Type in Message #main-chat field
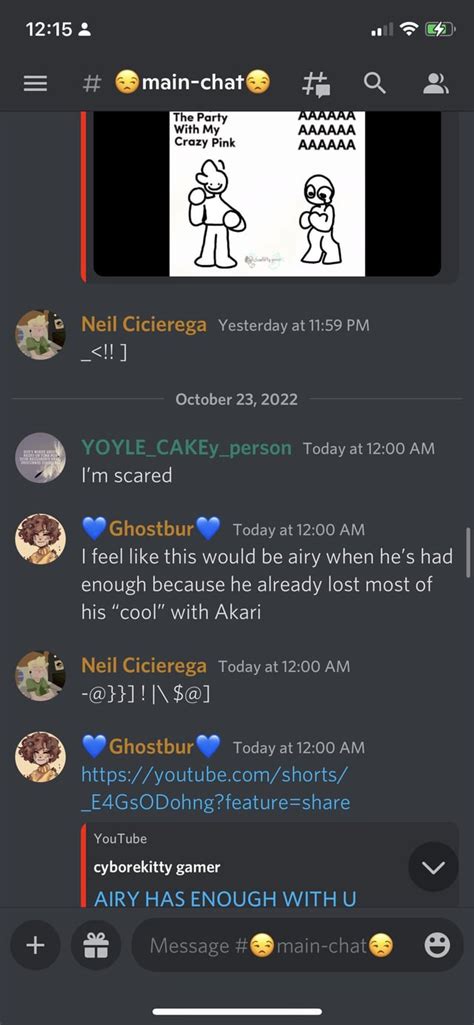The image size is (474, 1025). pyautogui.click(x=271, y=945)
